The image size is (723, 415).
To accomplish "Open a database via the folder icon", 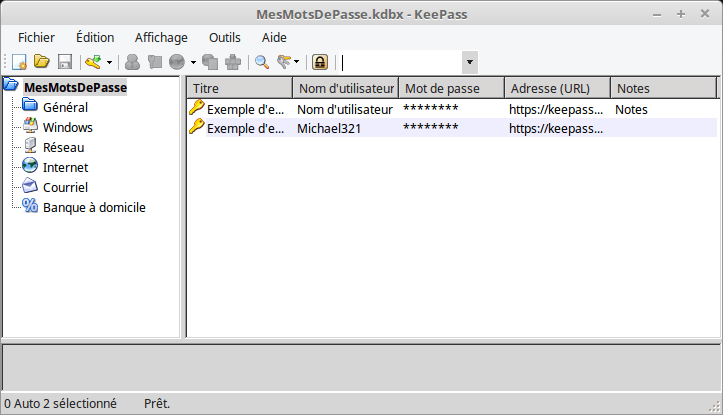I will click(41, 61).
